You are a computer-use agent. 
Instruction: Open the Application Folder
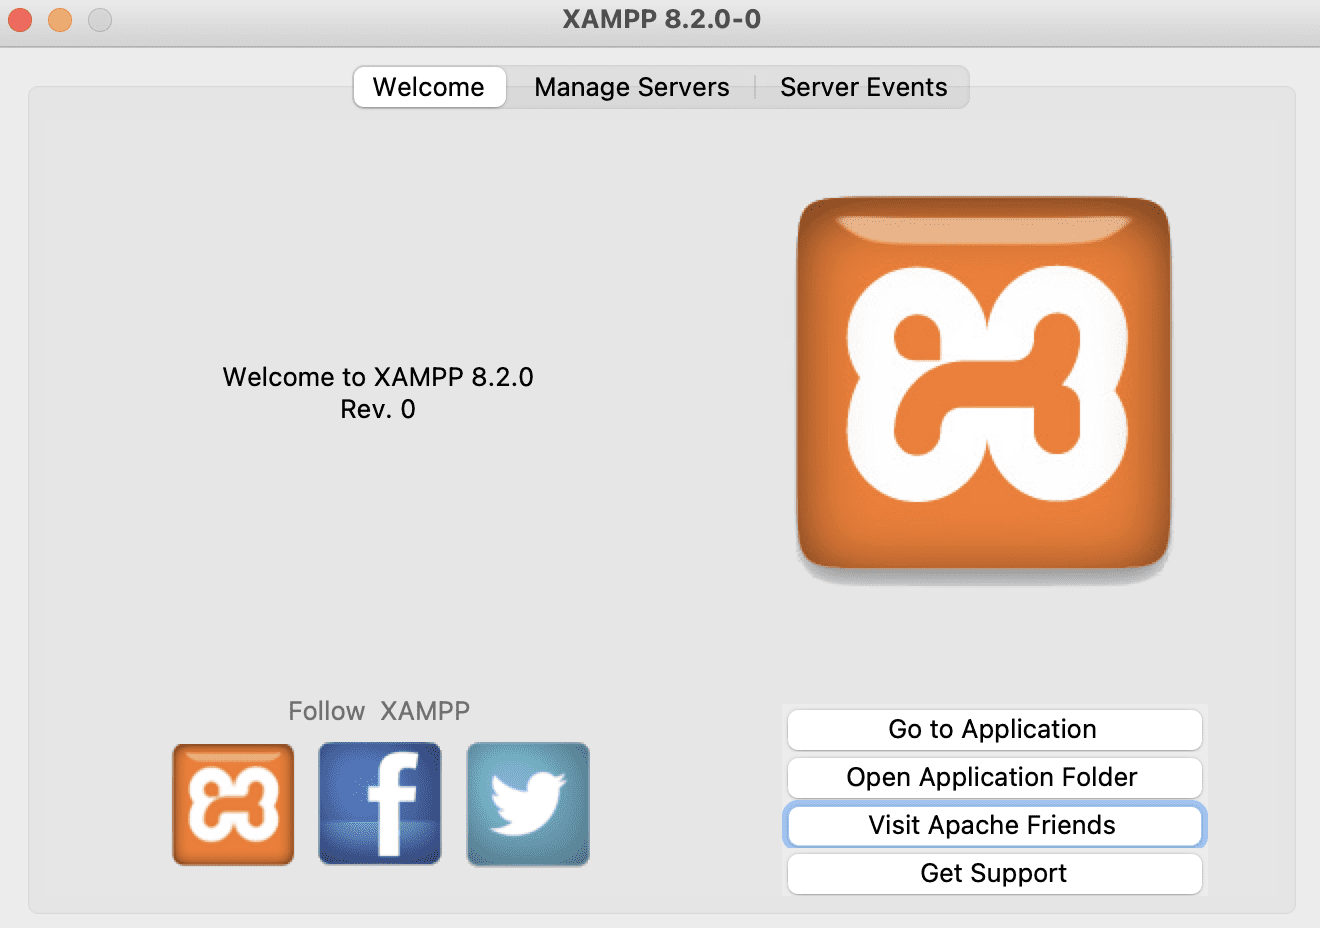click(x=994, y=777)
